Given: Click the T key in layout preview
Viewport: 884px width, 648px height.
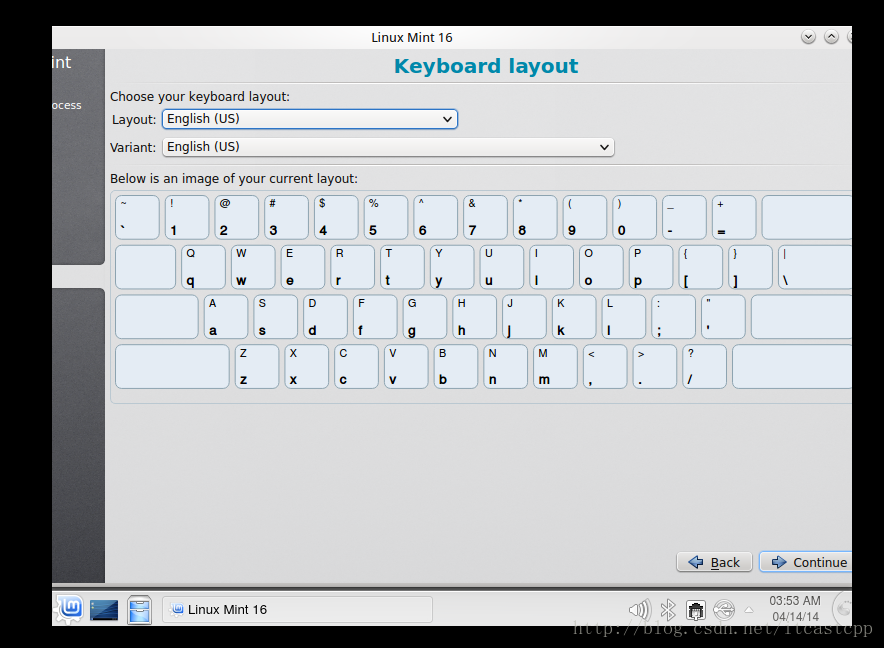Looking at the screenshot, I should click(x=403, y=267).
